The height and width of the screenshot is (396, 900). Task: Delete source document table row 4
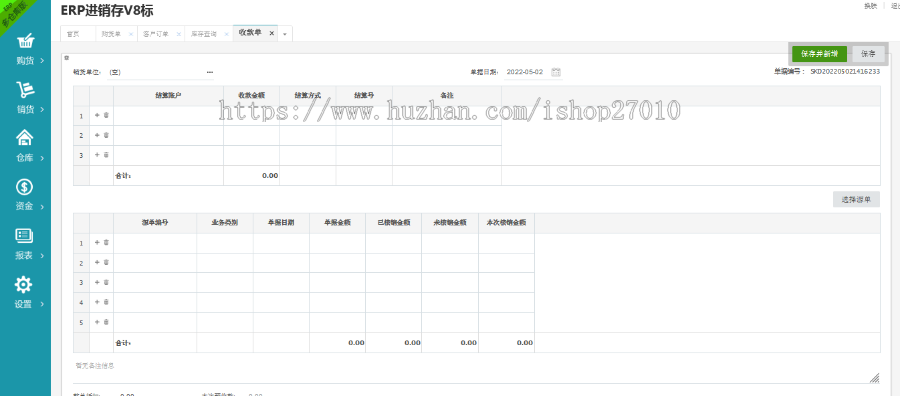(x=106, y=302)
